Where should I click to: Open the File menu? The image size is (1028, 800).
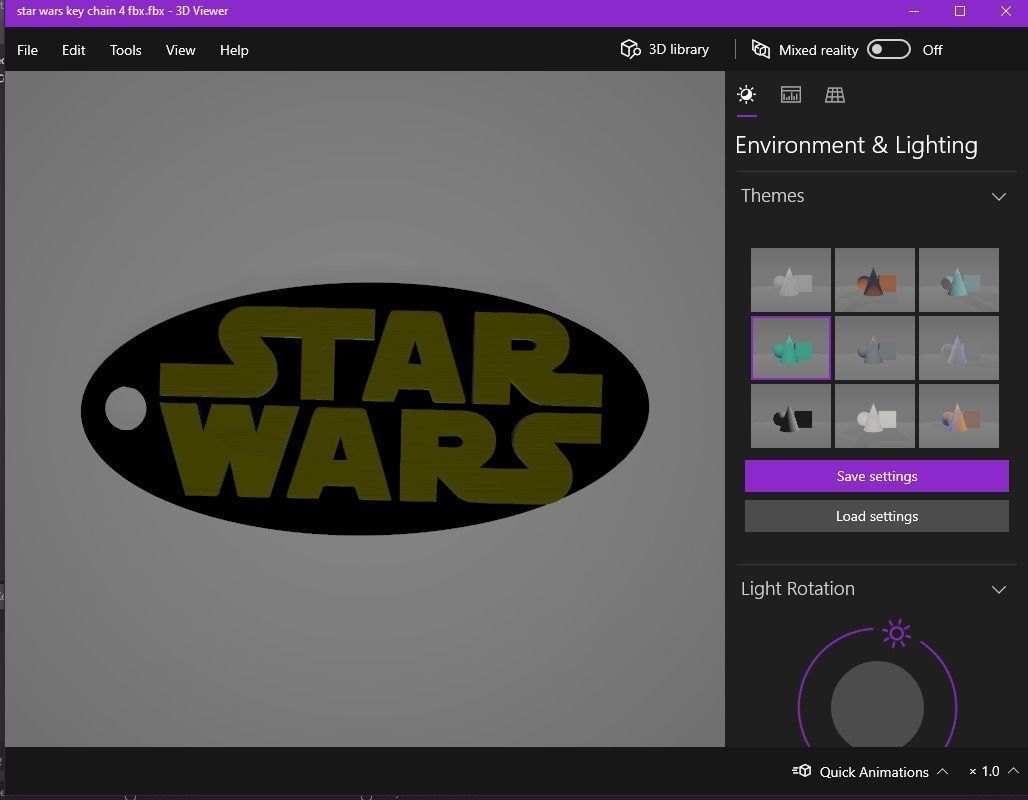(x=27, y=50)
